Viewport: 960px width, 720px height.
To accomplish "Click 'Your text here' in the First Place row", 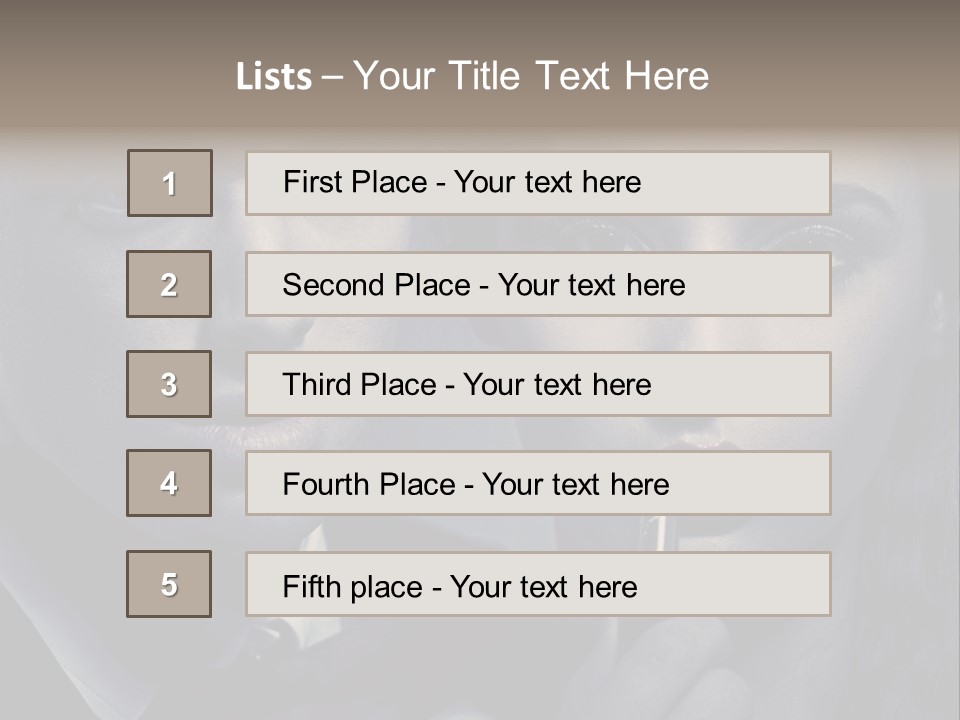I will [547, 182].
